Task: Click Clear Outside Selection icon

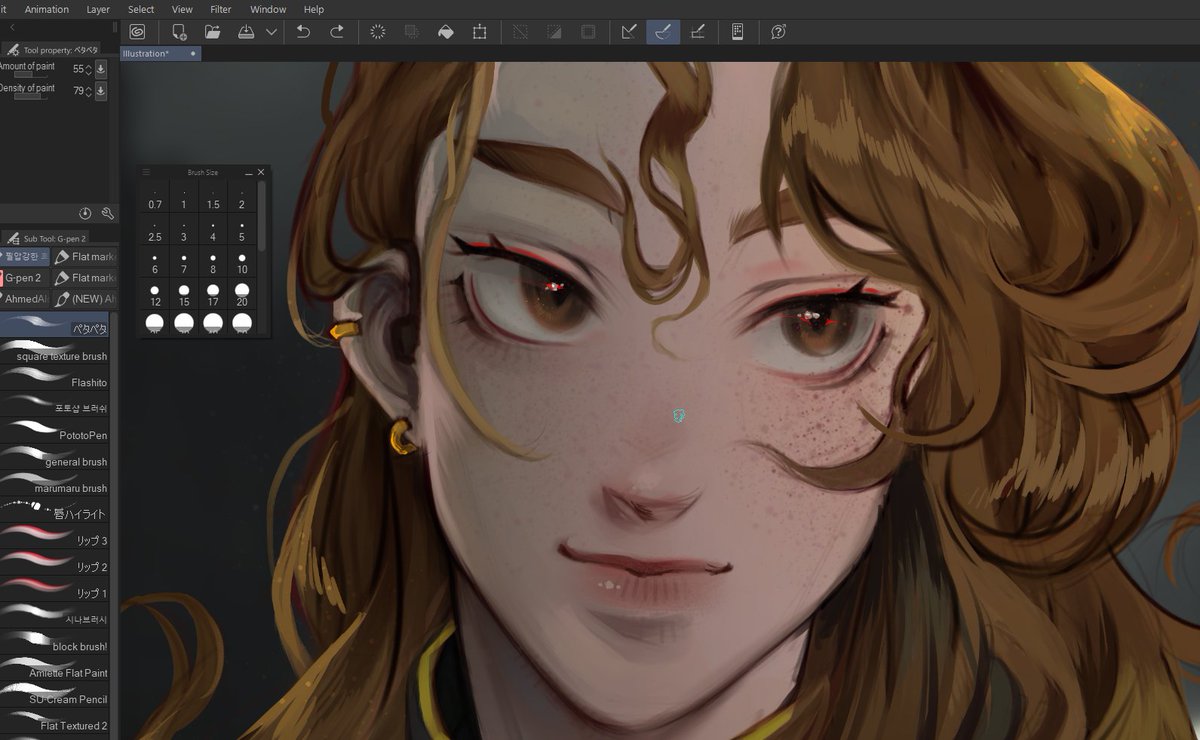Action: pyautogui.click(x=412, y=32)
